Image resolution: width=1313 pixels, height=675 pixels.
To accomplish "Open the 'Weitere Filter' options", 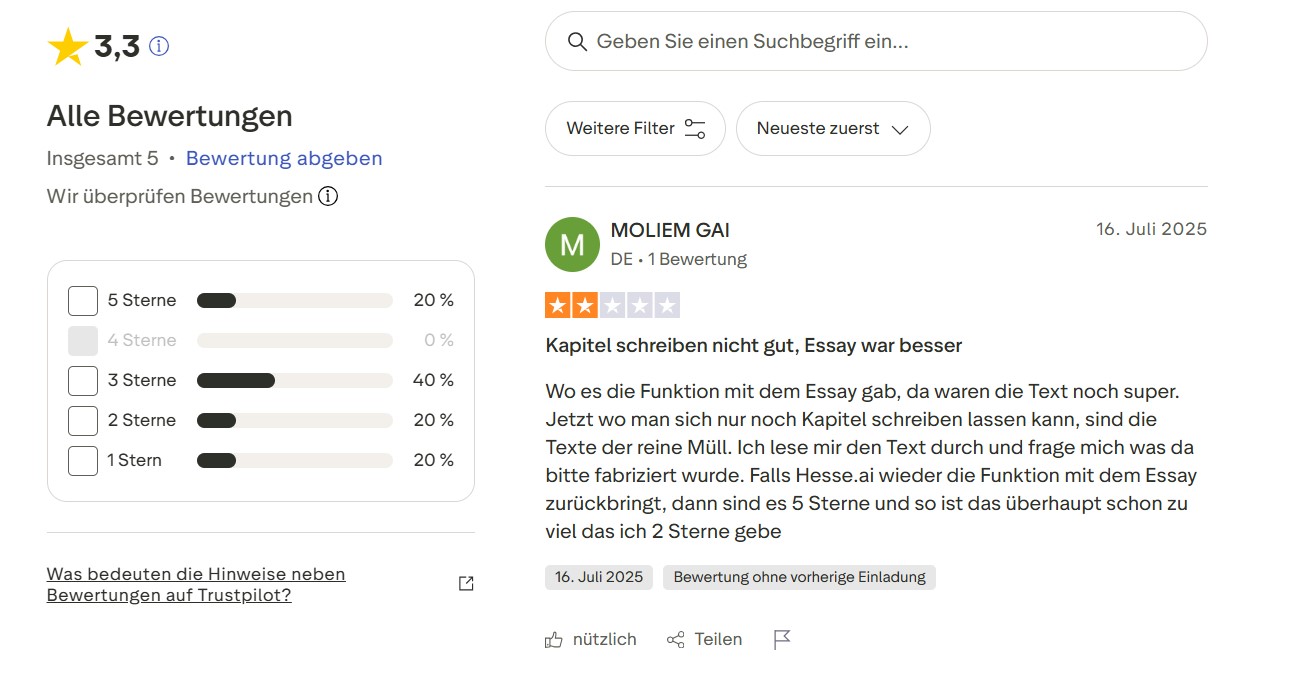I will tap(634, 128).
